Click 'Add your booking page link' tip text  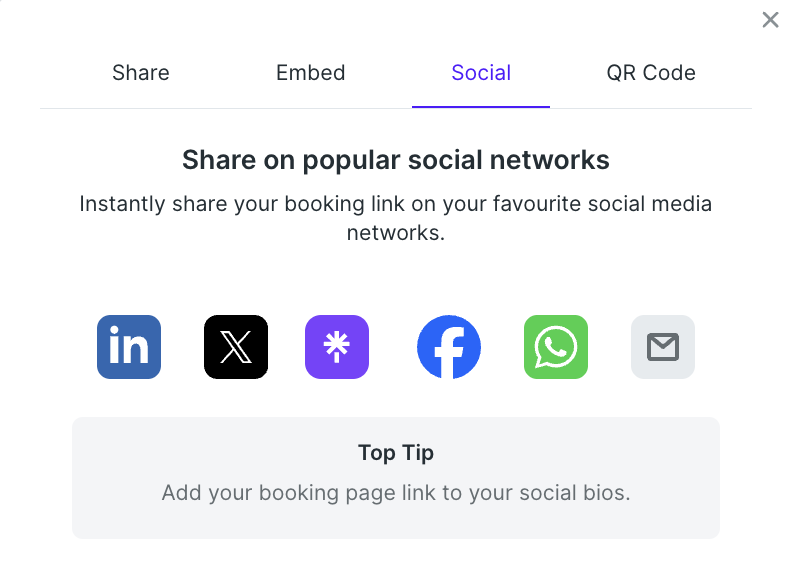[x=396, y=493]
